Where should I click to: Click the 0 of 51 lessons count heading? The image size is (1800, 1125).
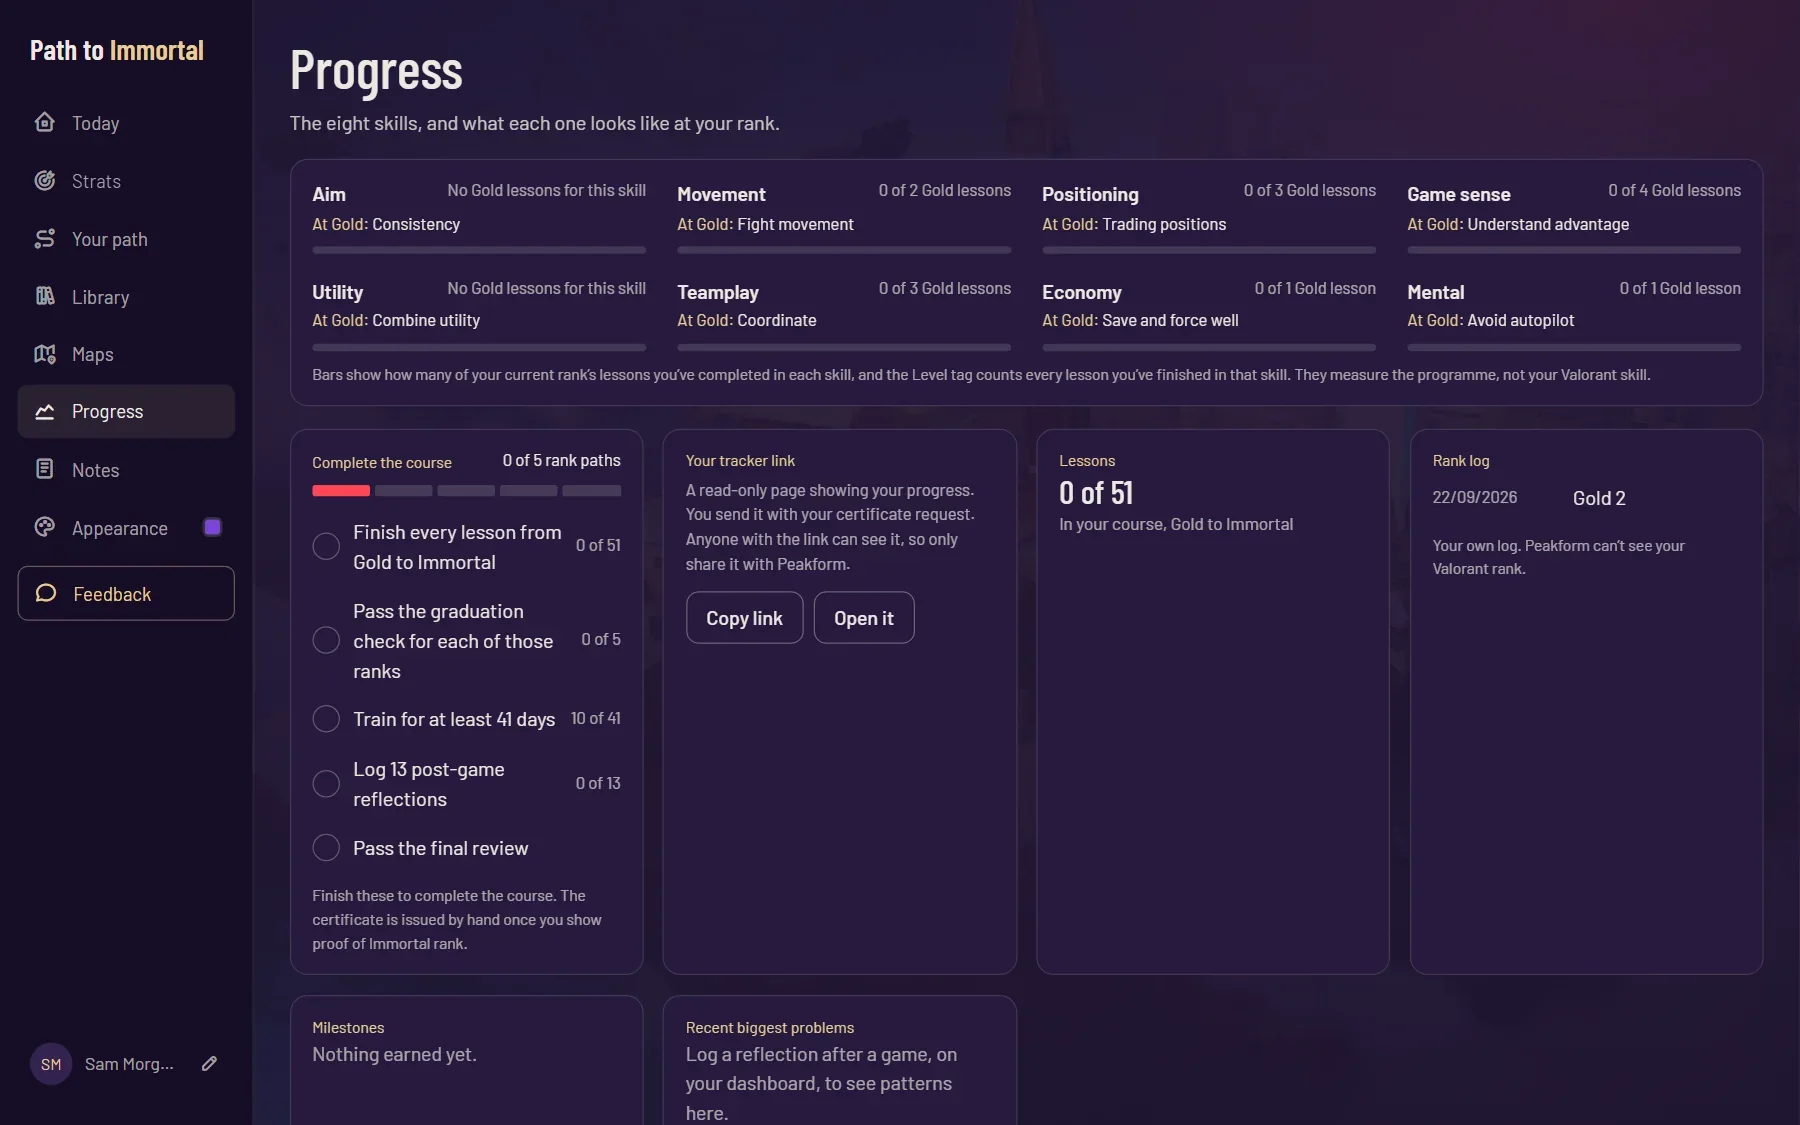click(1096, 493)
